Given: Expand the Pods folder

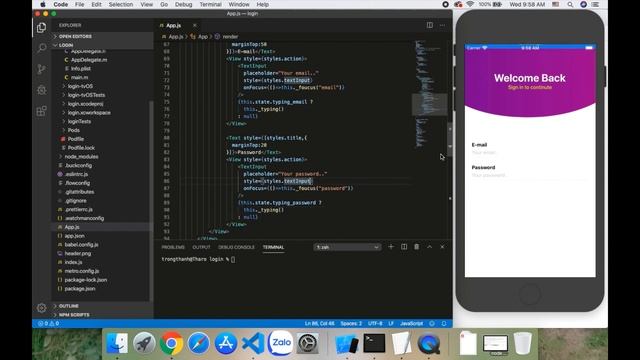Looking at the screenshot, I should pos(73,130).
